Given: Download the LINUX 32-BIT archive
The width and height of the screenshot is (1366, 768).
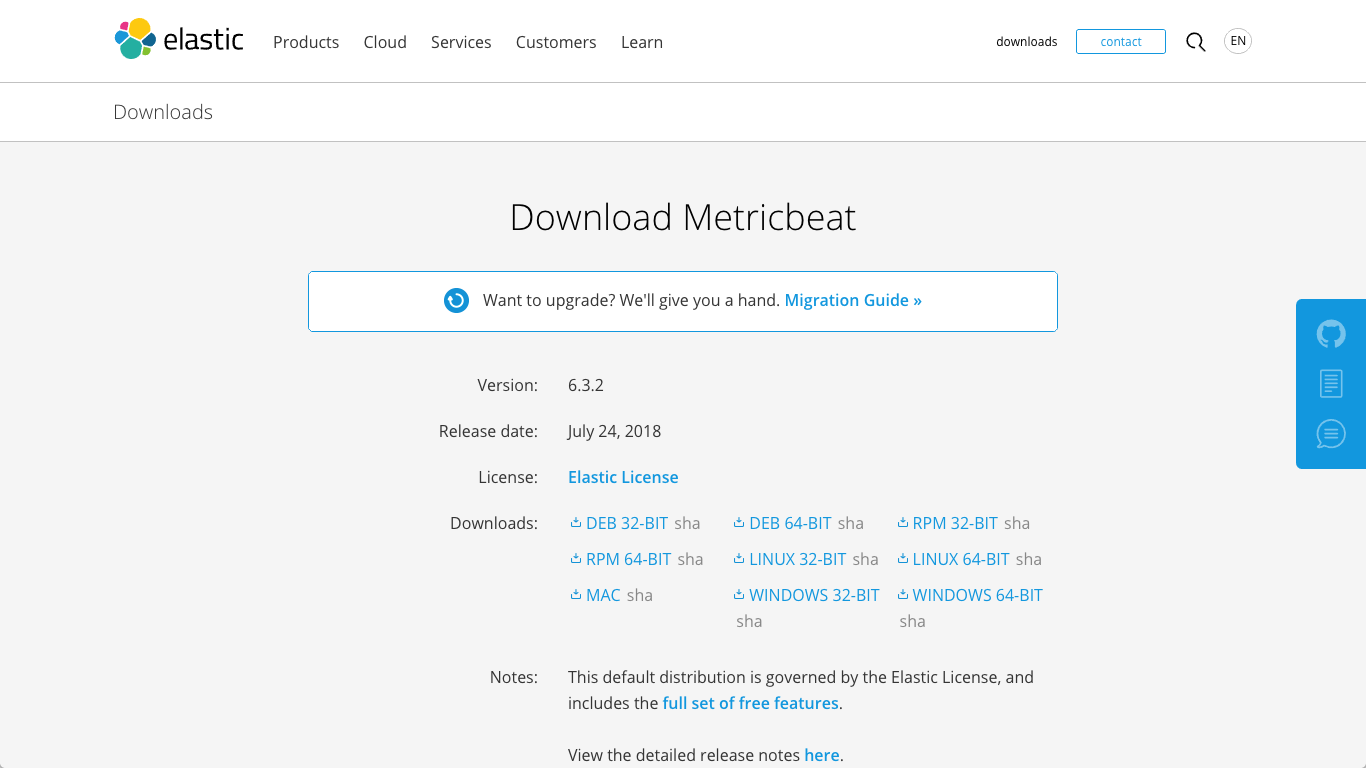Looking at the screenshot, I should (x=798, y=559).
